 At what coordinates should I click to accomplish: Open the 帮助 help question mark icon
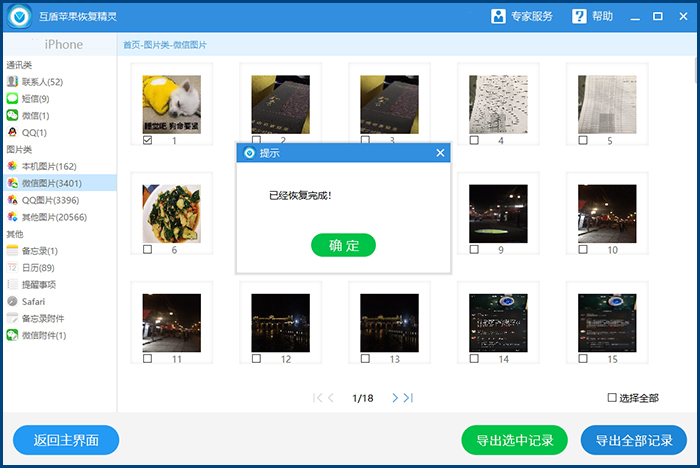[x=579, y=17]
